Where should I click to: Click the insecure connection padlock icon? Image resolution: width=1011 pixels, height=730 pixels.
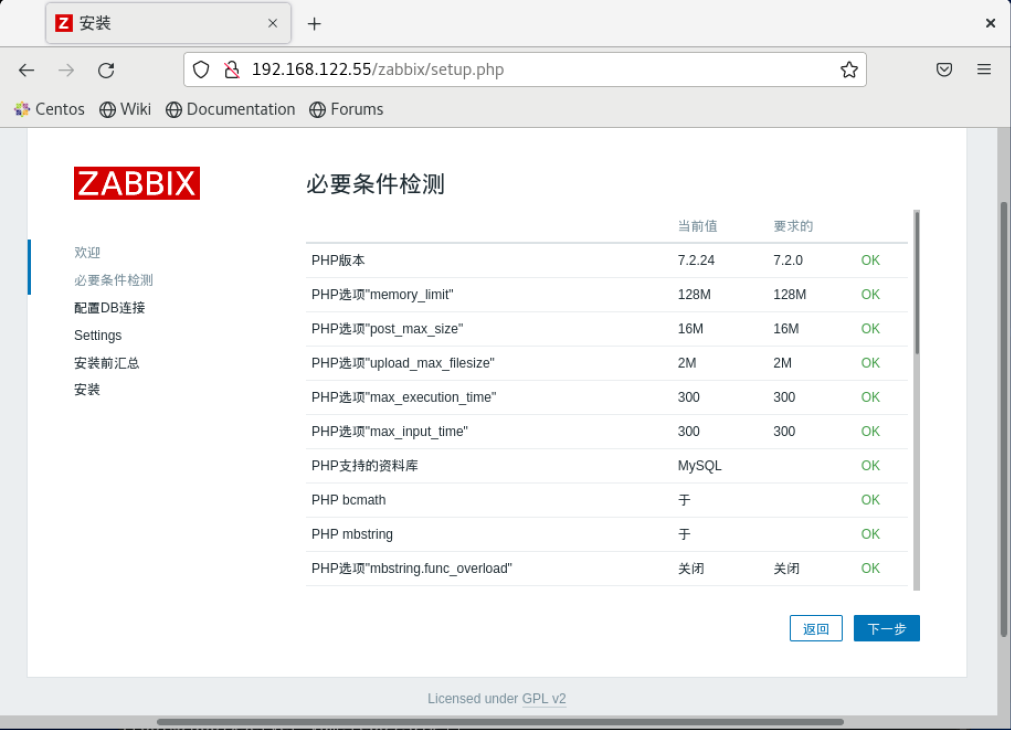pyautogui.click(x=231, y=70)
